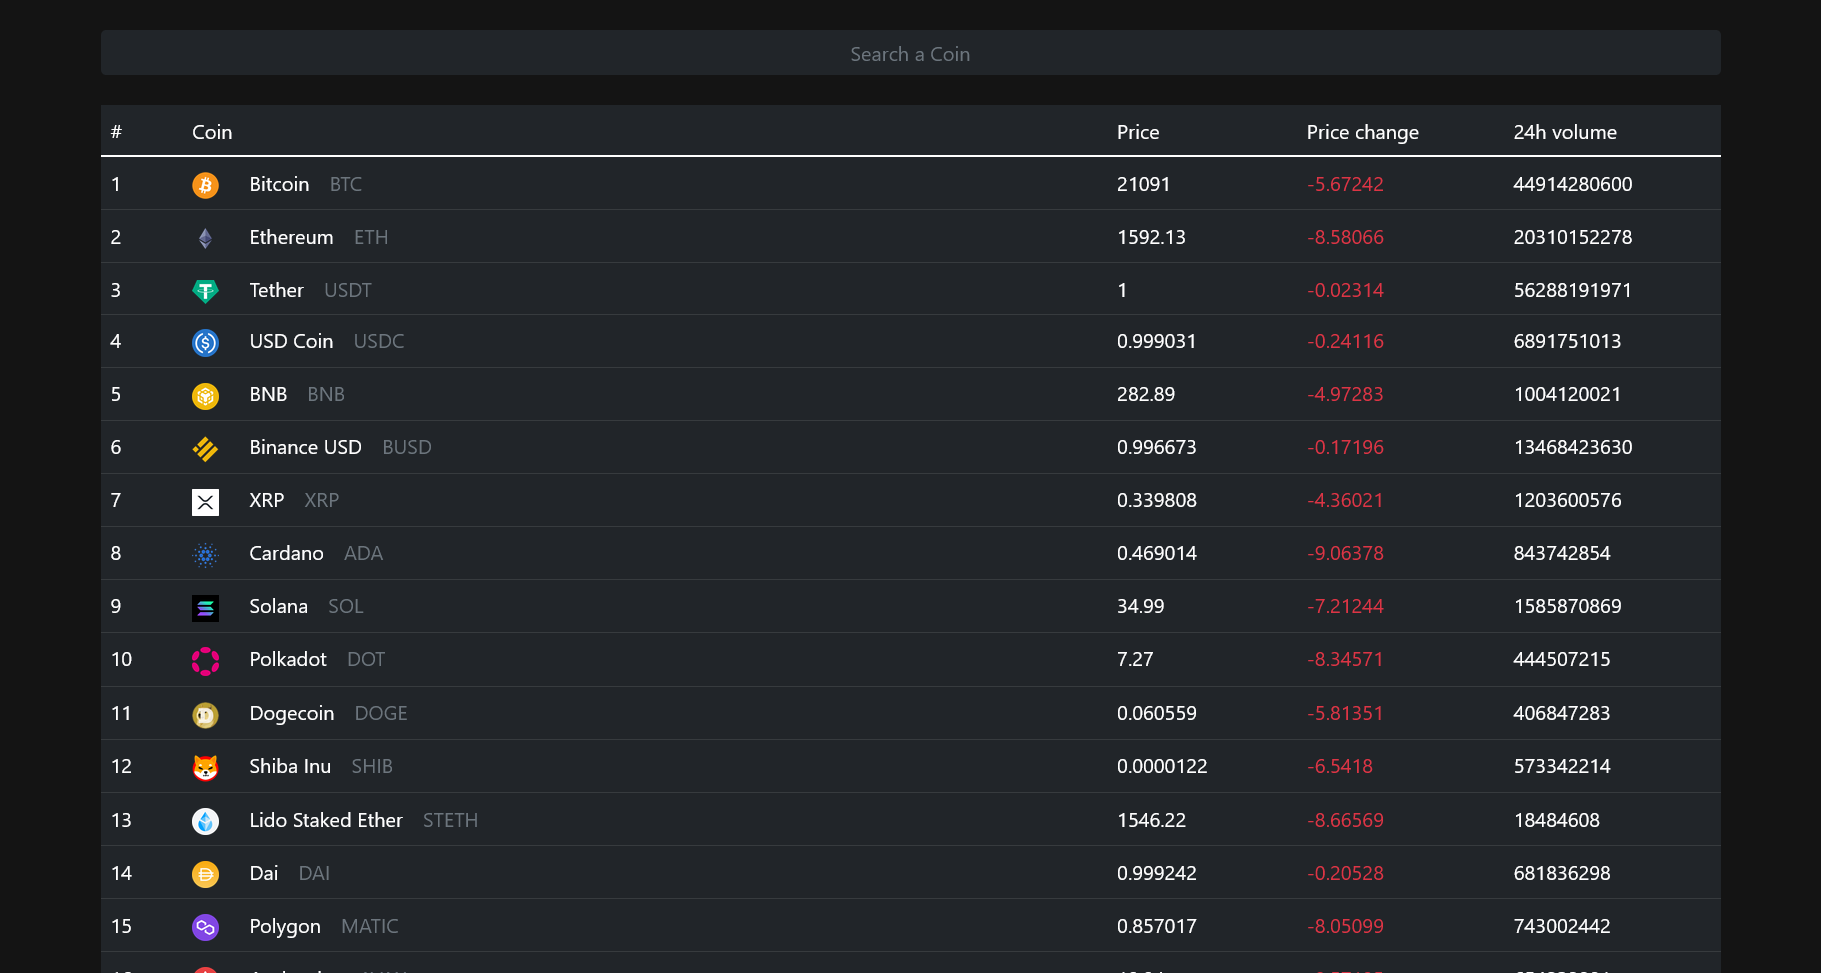Click Bitcoin's price change -5.67242
Screen dimensions: 1821x973
(x=1345, y=184)
